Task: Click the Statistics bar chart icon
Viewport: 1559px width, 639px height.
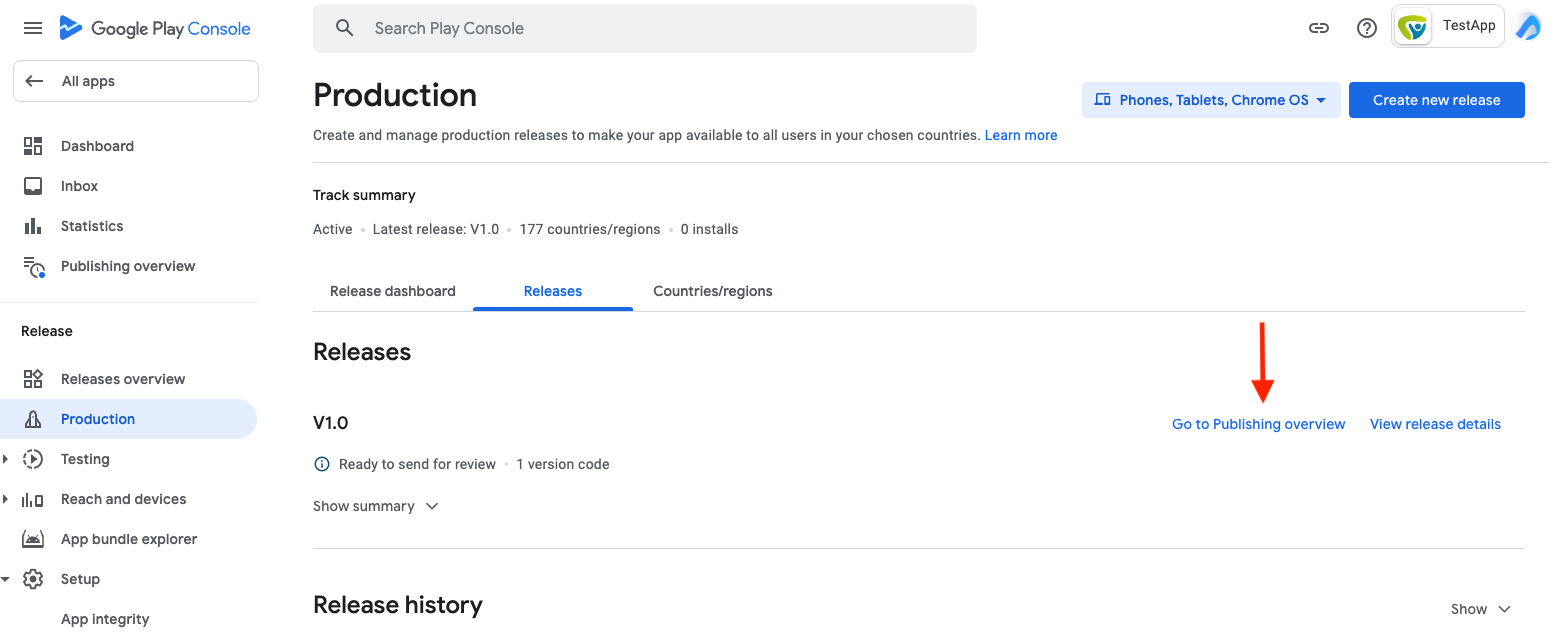Action: [x=33, y=226]
